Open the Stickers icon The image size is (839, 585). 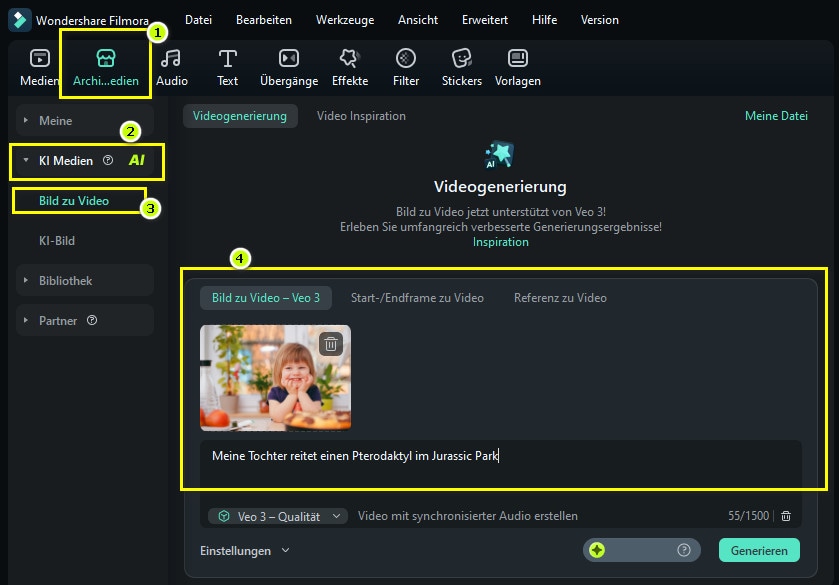click(x=461, y=58)
